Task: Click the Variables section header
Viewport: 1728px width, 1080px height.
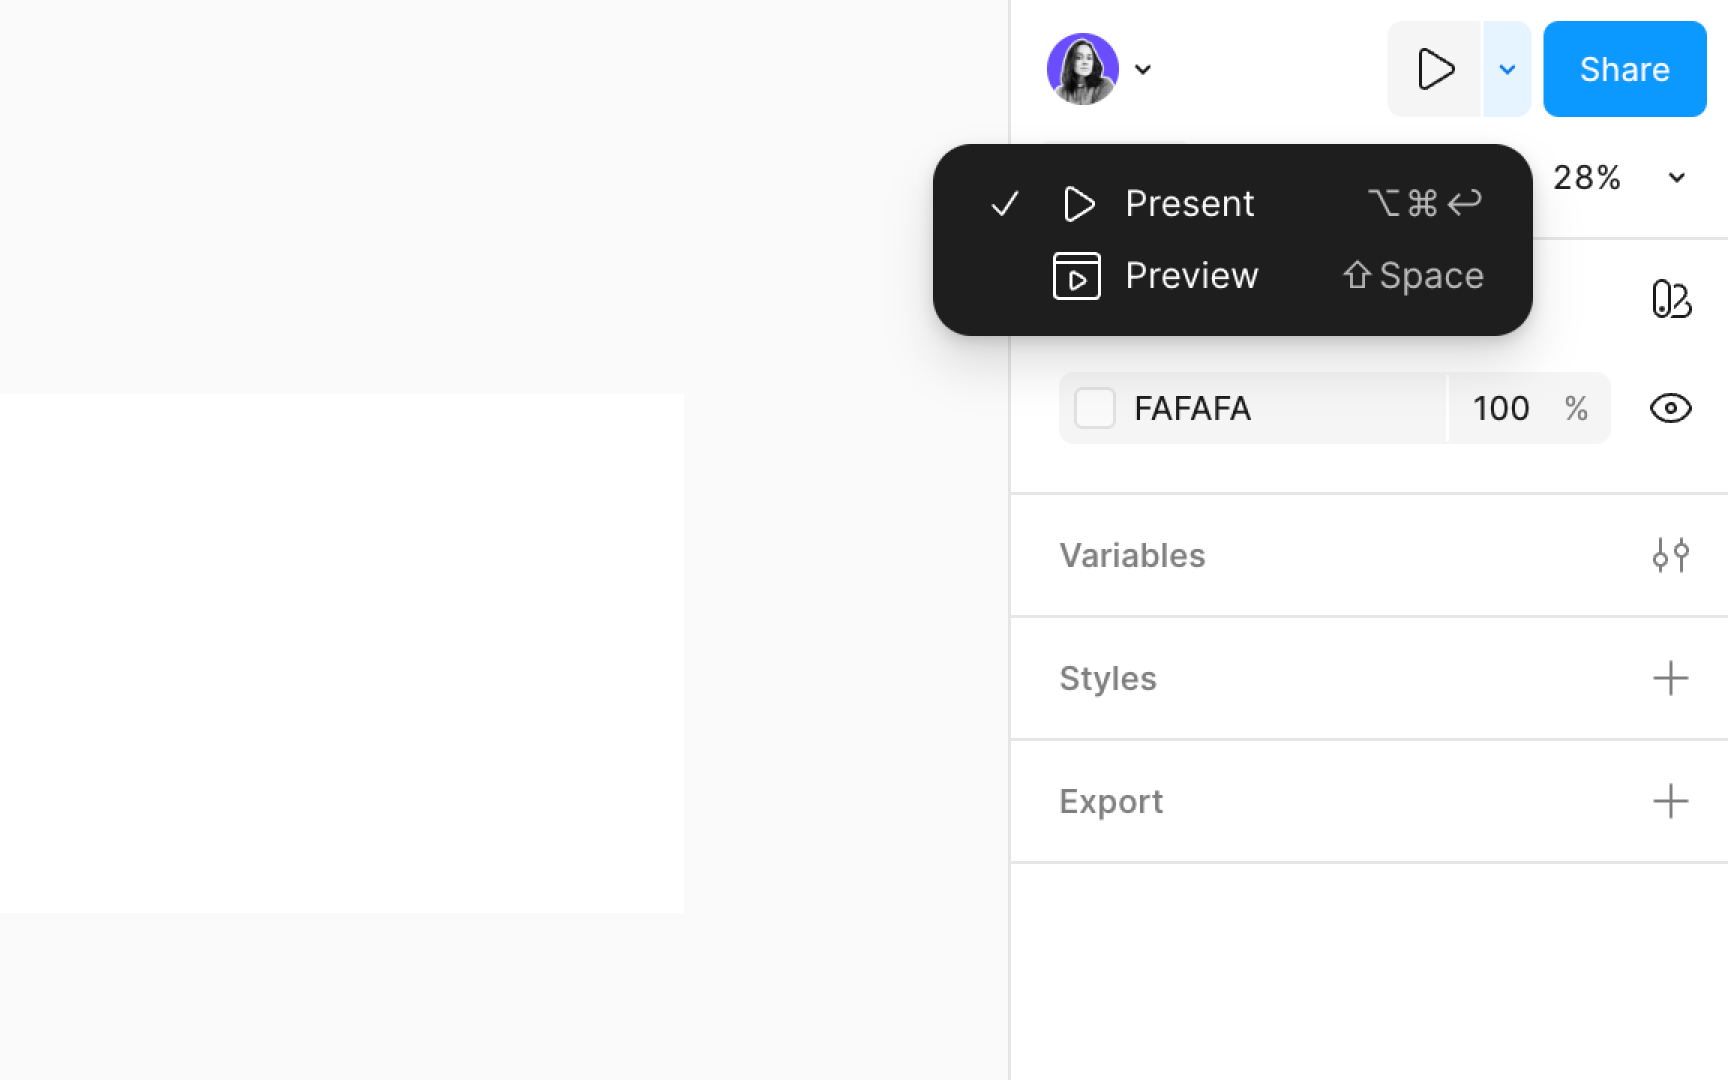Action: coord(1132,556)
